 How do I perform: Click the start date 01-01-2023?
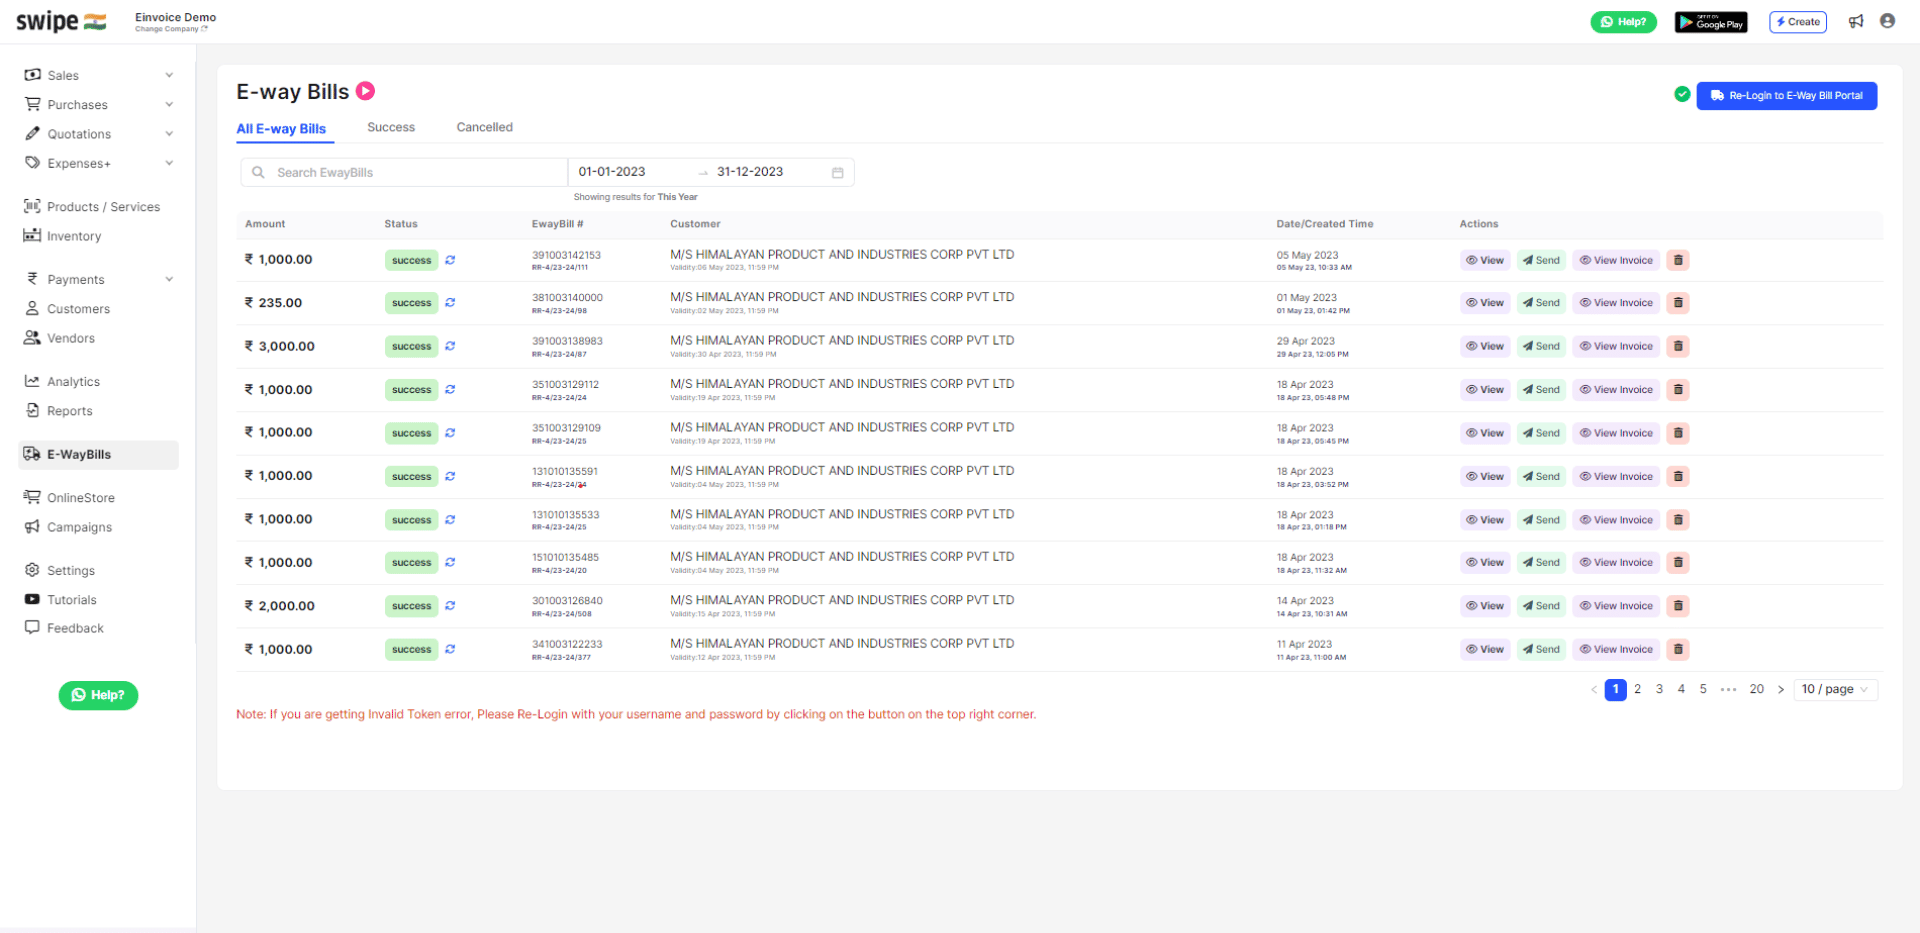[x=612, y=172]
